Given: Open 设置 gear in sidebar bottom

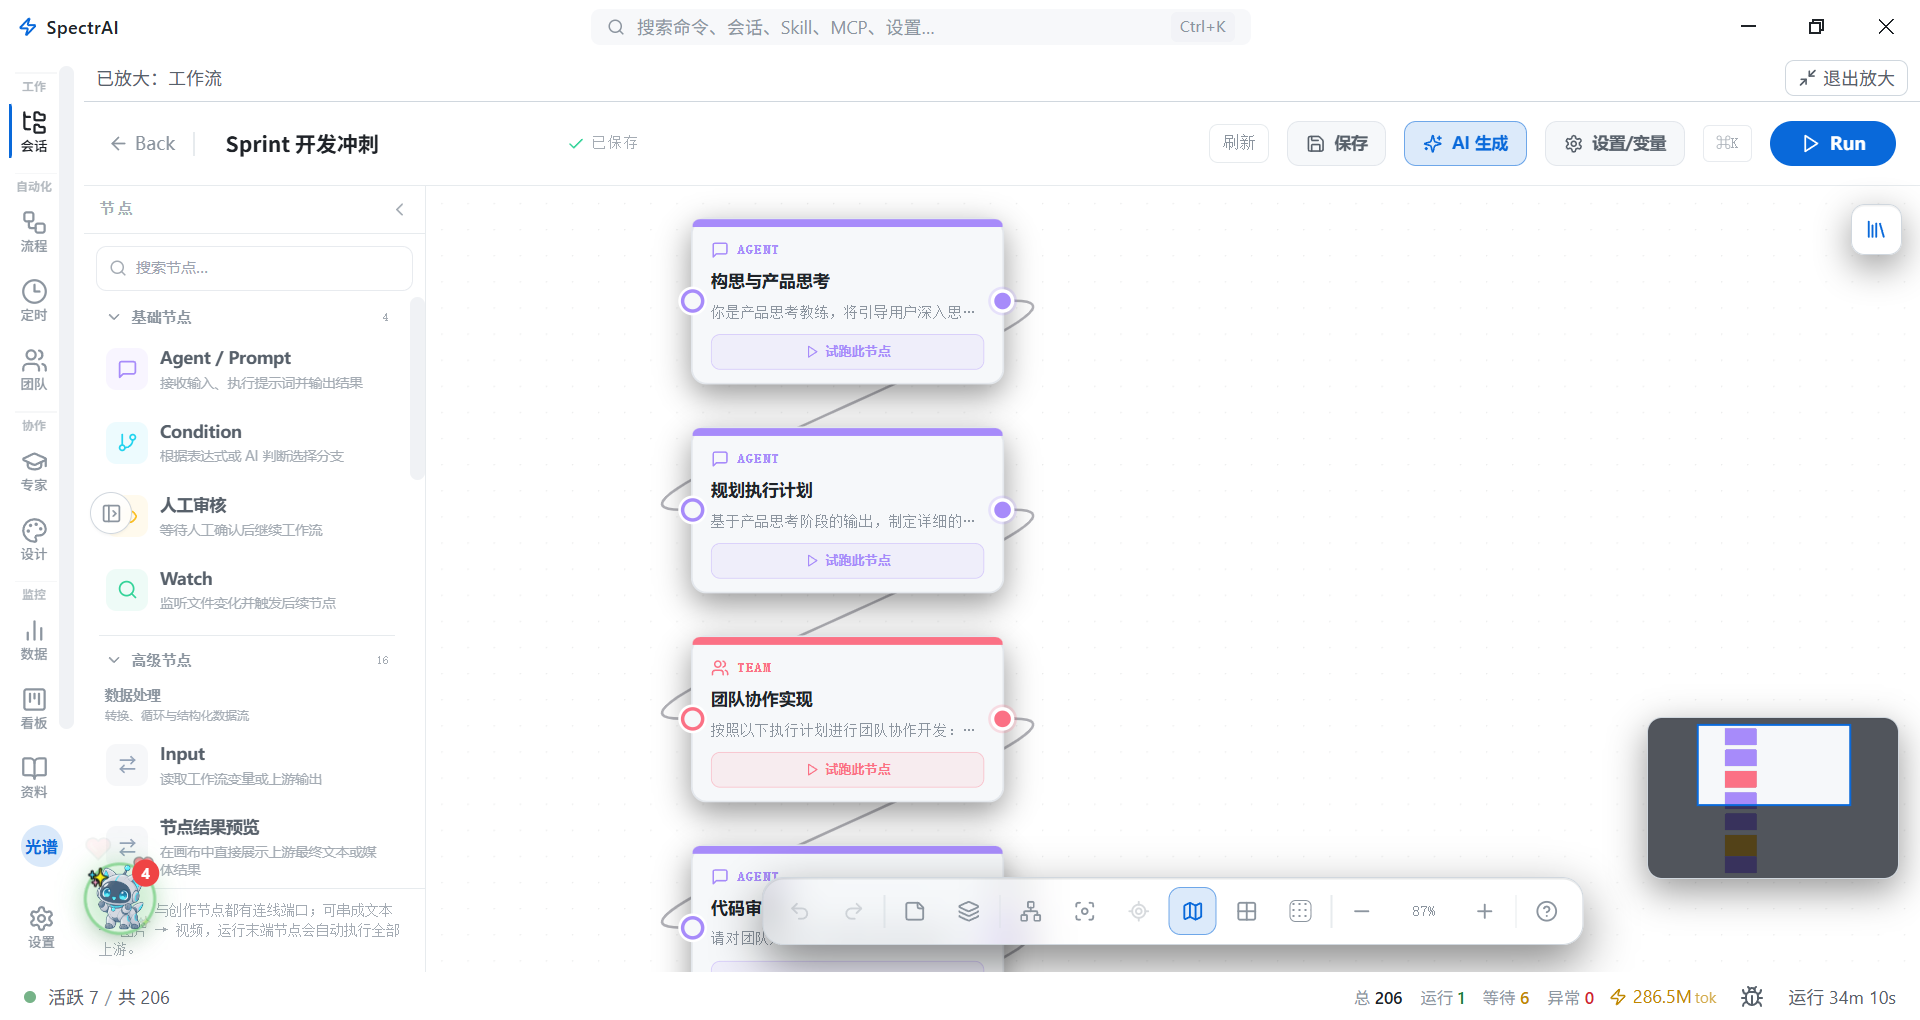Looking at the screenshot, I should point(41,927).
